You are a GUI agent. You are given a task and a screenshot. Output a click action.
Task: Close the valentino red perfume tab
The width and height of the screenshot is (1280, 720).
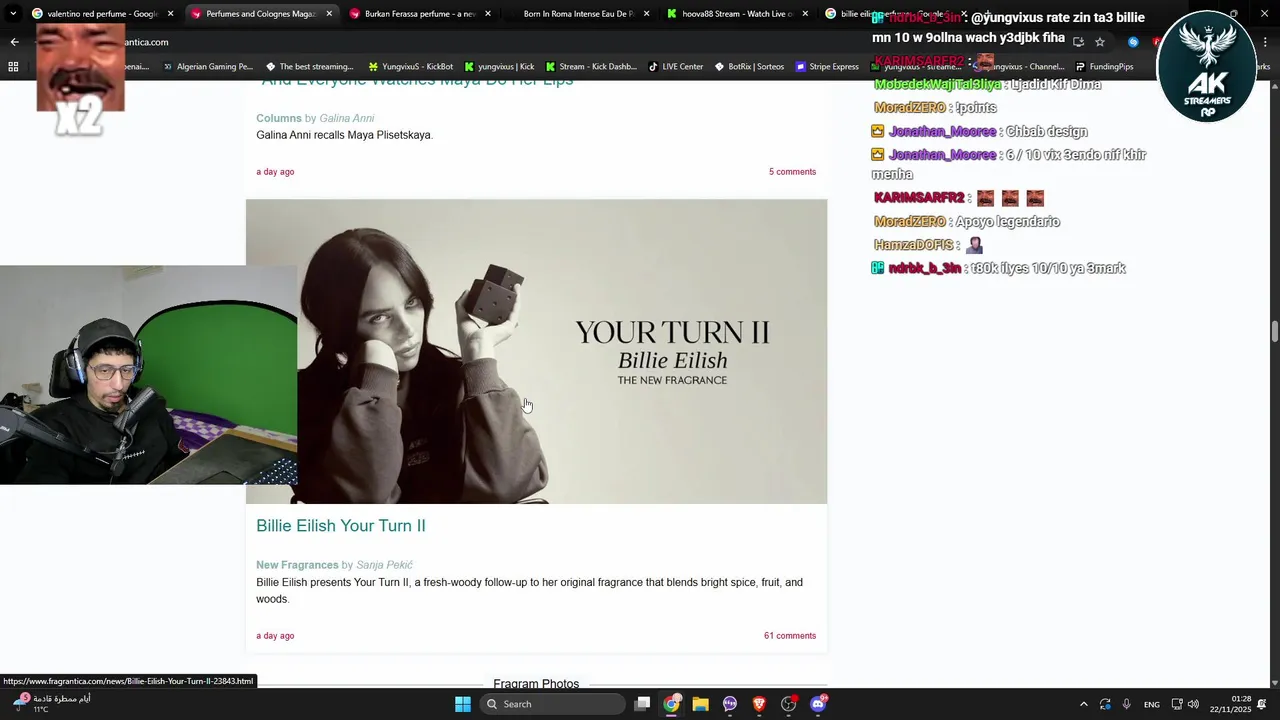click(x=170, y=14)
